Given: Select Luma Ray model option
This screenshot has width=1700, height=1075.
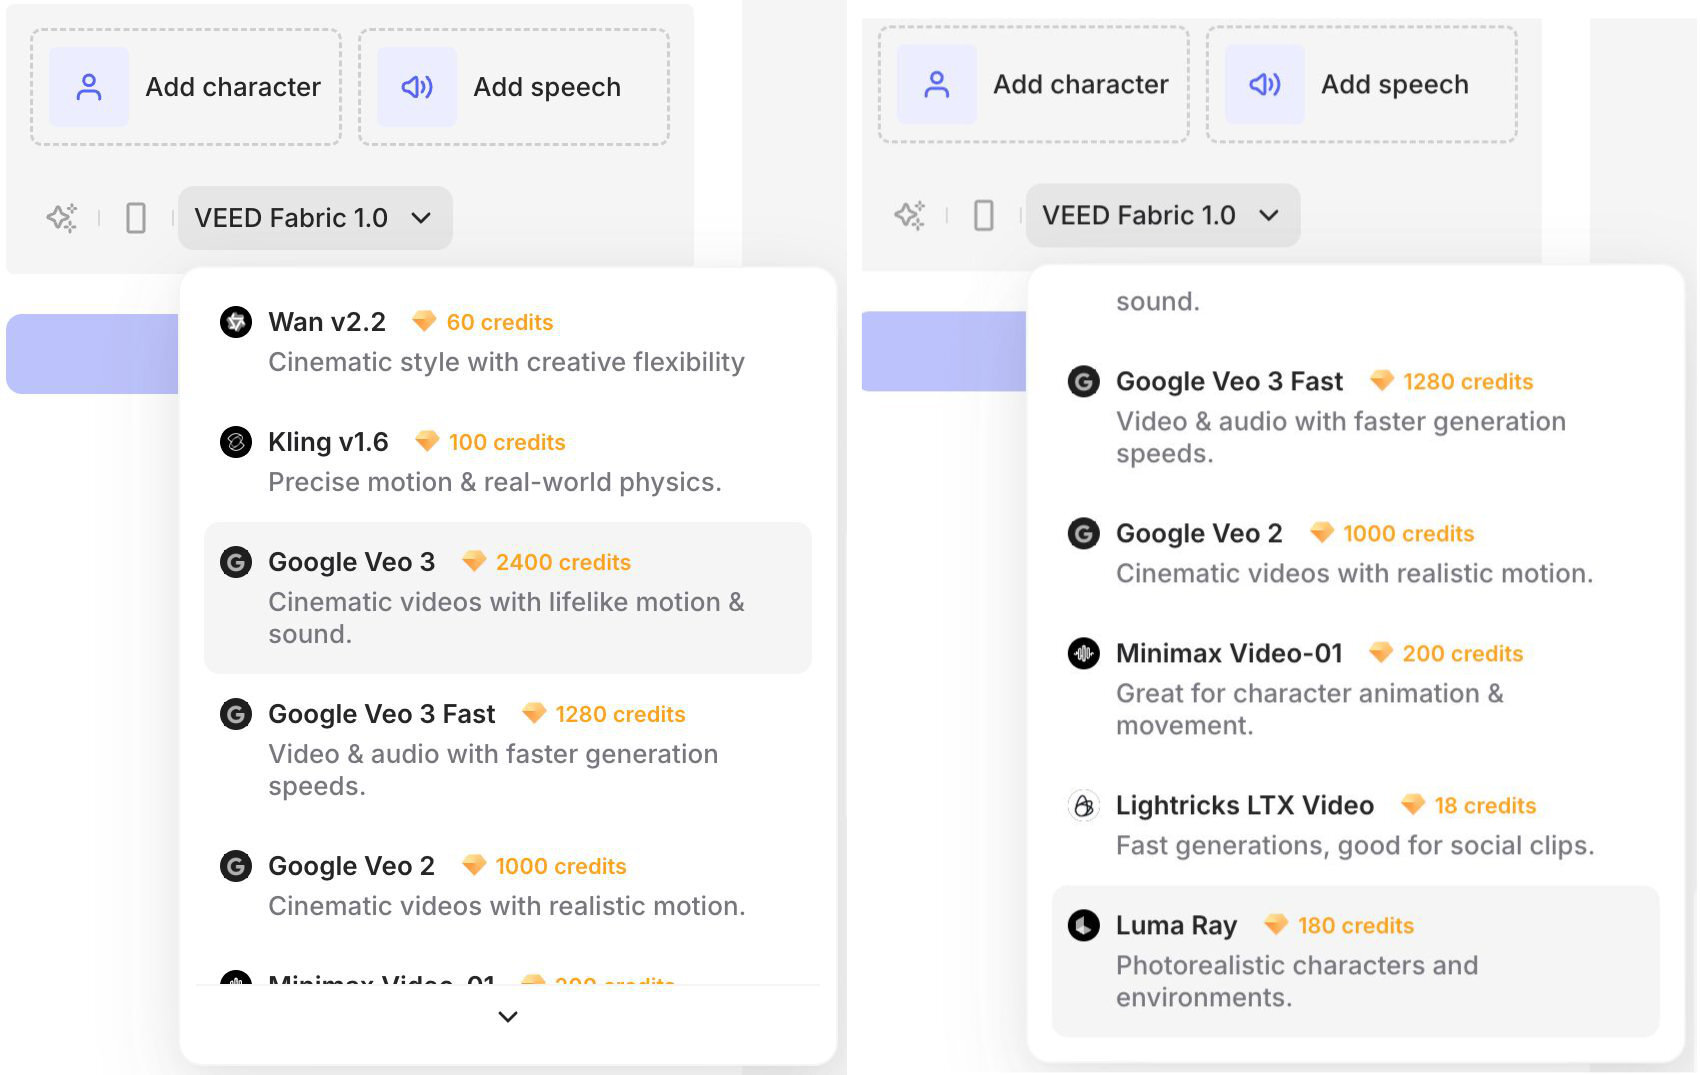Looking at the screenshot, I should coord(1356,961).
